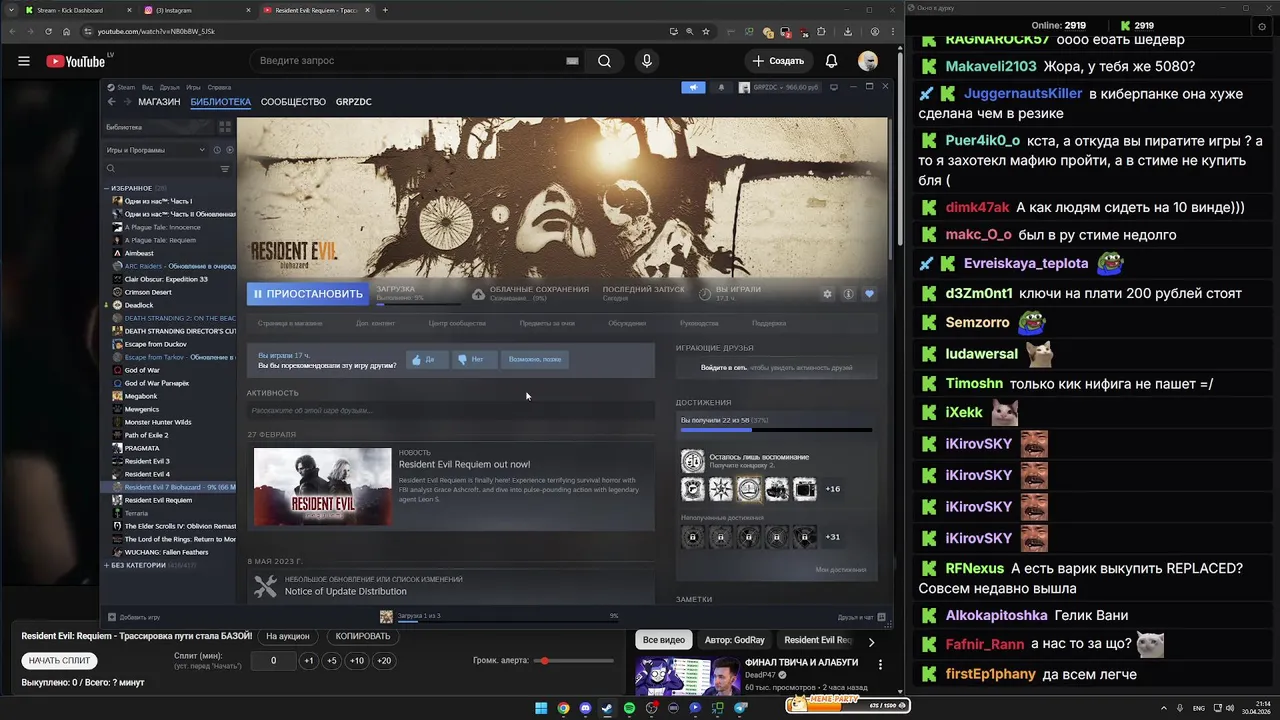Open Steam notifications bell
This screenshot has height=720, width=1280.
click(721, 87)
